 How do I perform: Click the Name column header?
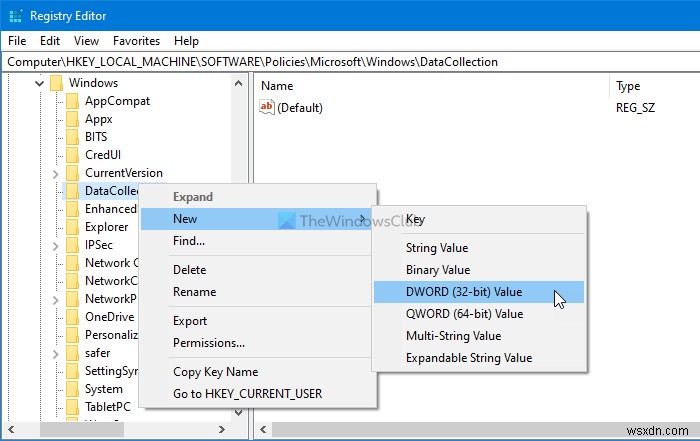pyautogui.click(x=432, y=86)
